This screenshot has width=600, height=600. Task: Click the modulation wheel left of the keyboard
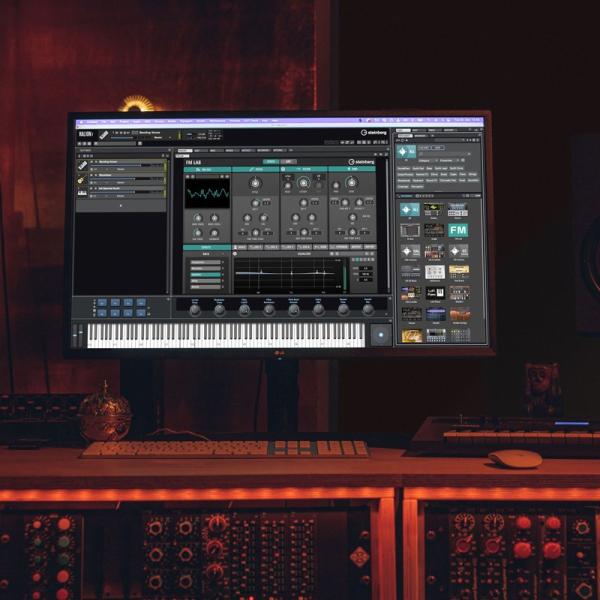[x=81, y=335]
